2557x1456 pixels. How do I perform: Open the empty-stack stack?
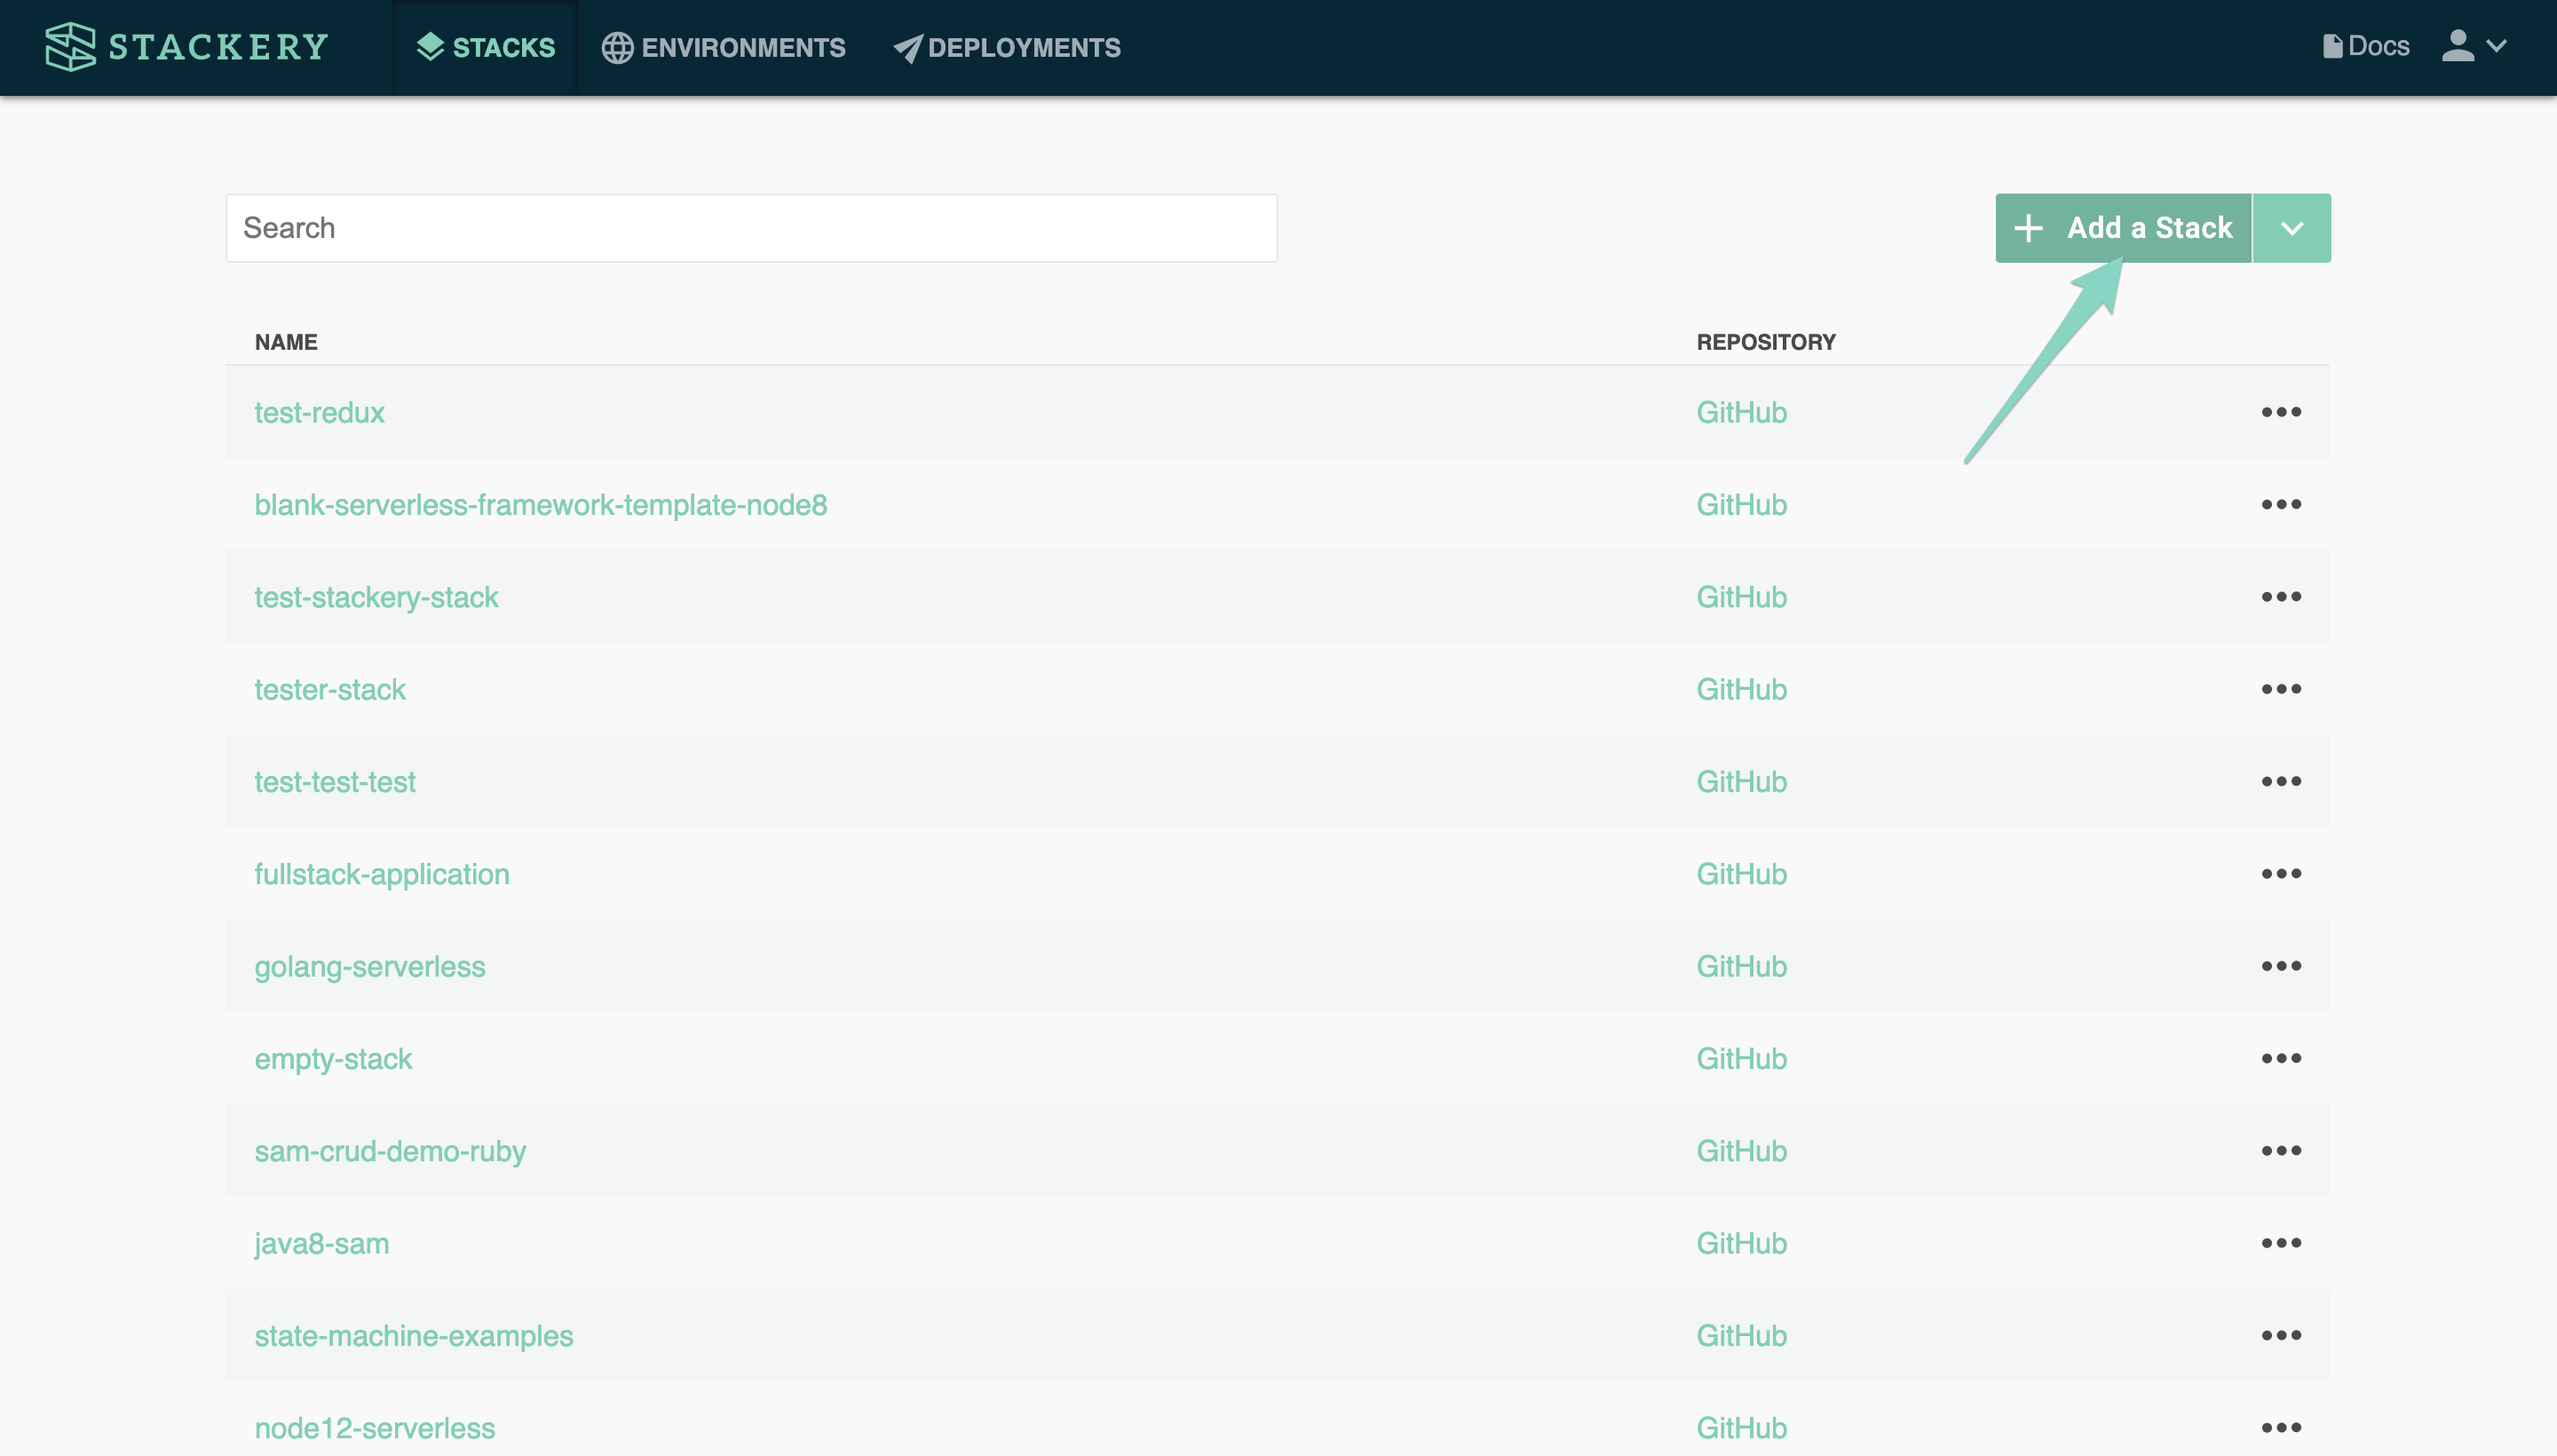pos(333,1059)
